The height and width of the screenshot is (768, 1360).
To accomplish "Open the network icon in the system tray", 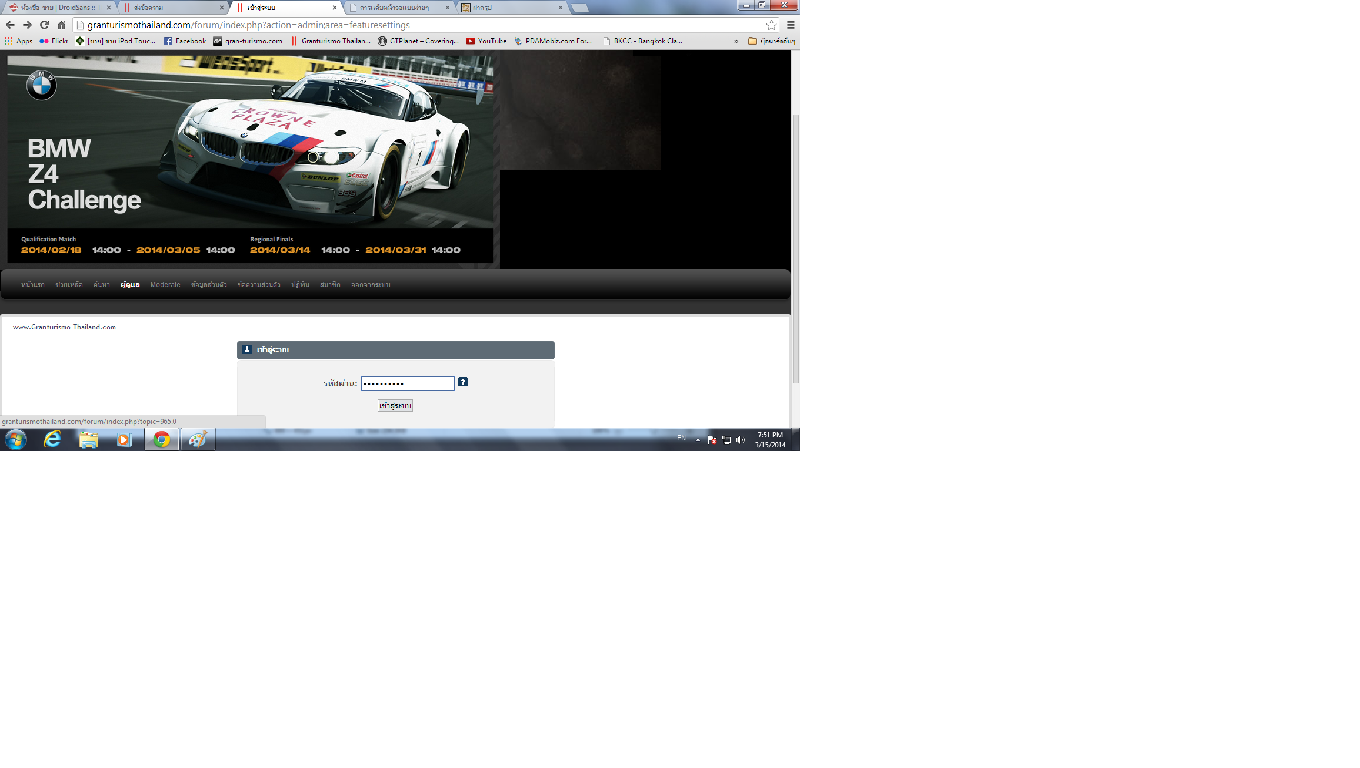I will click(727, 440).
